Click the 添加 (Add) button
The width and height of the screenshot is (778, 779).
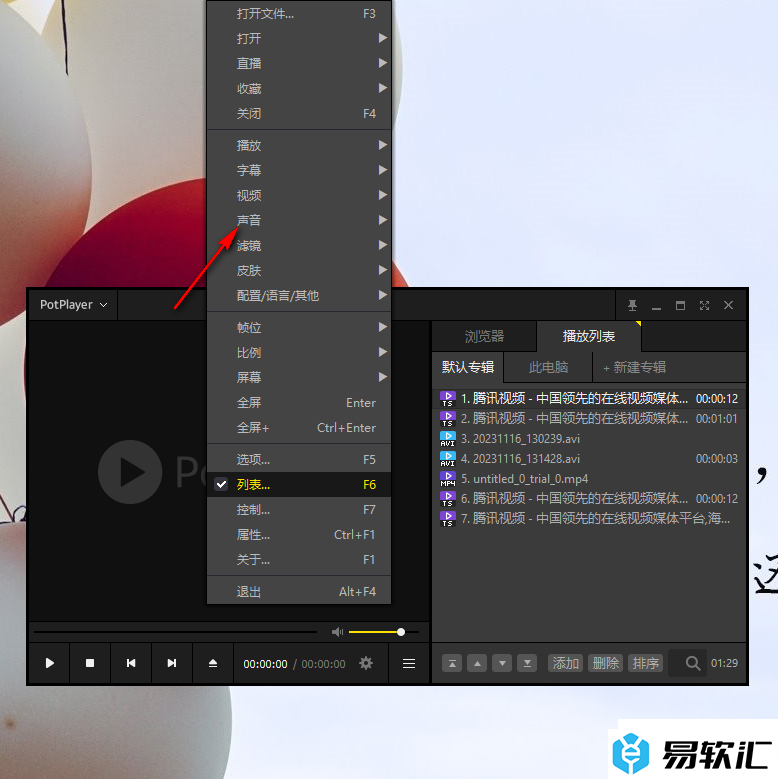point(565,663)
